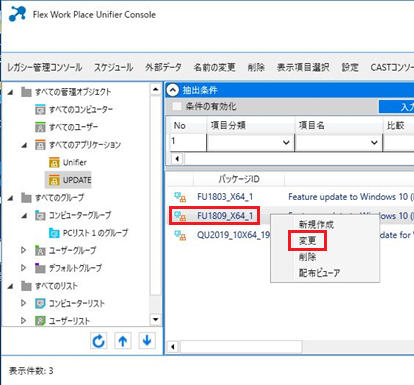Click the すべてのアプリケーション icon

(x=40, y=145)
